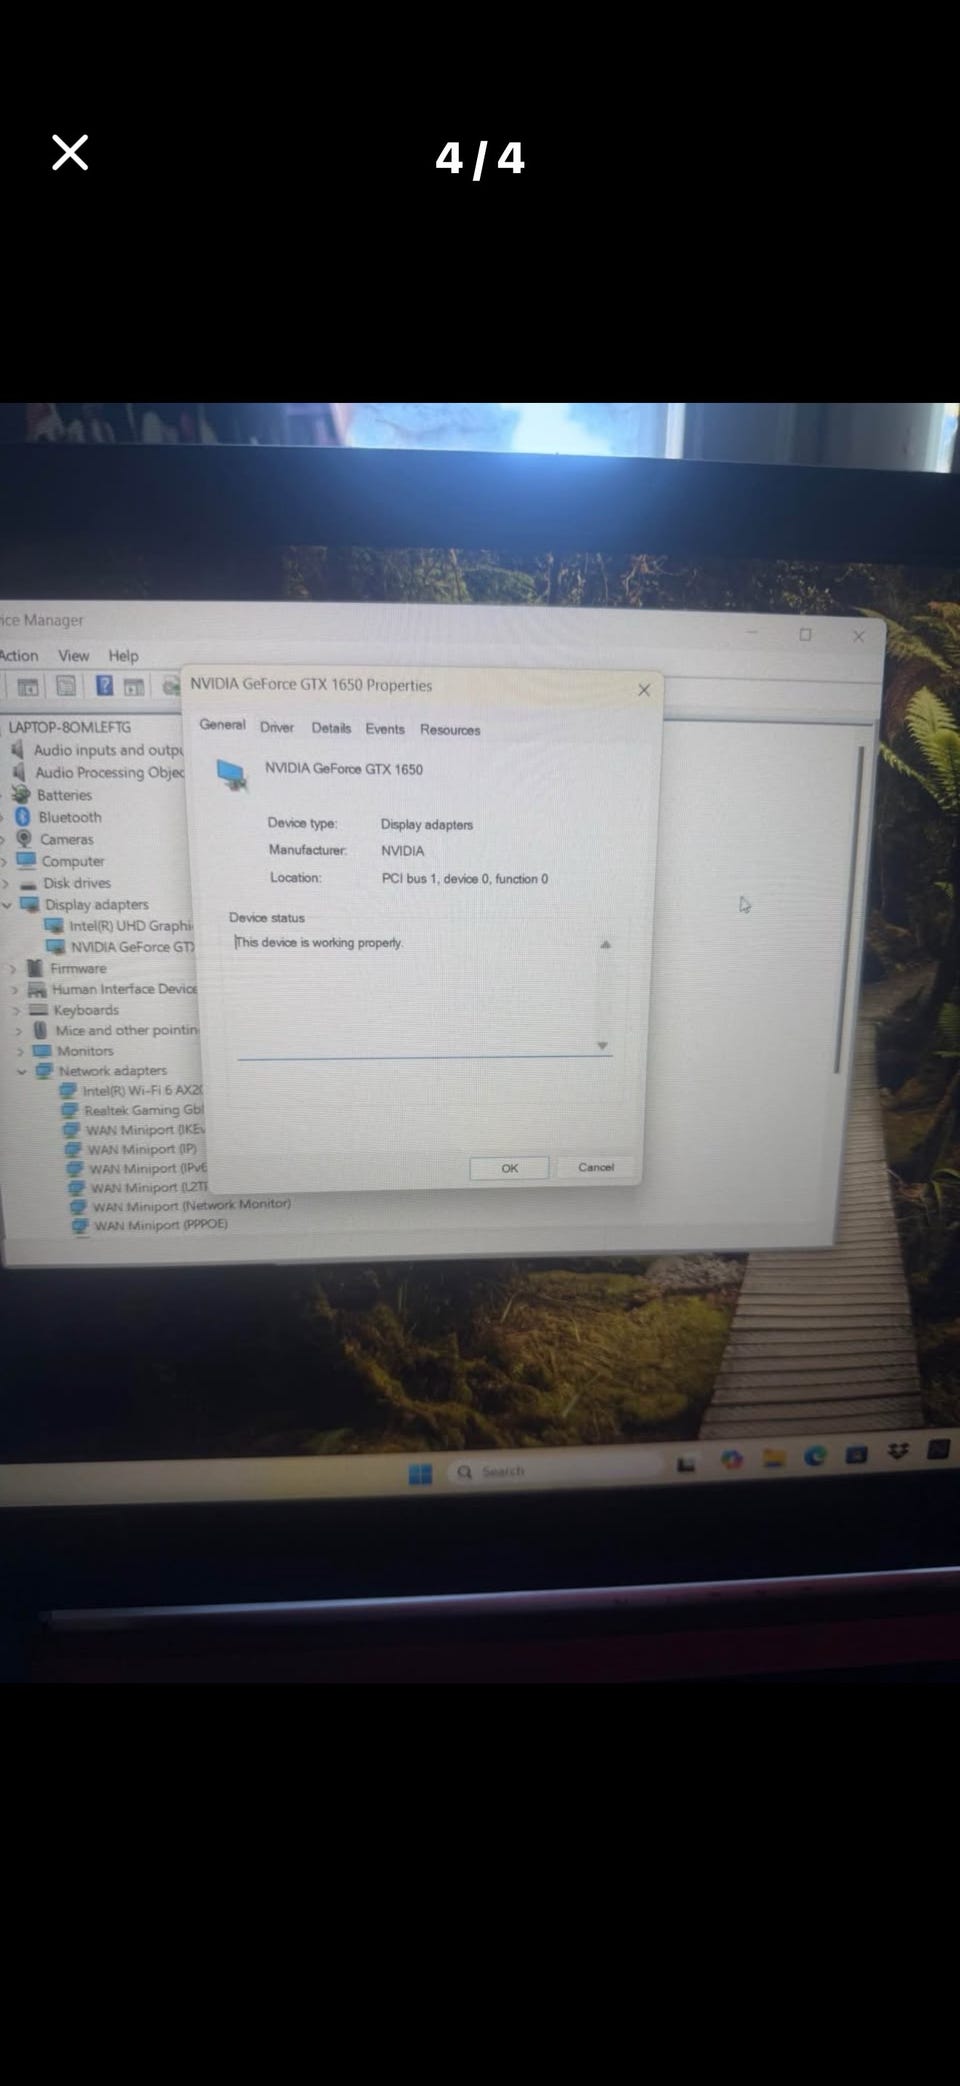Click the Mice and other pointing devices icon
This screenshot has height=2086, width=960.
coord(40,1030)
